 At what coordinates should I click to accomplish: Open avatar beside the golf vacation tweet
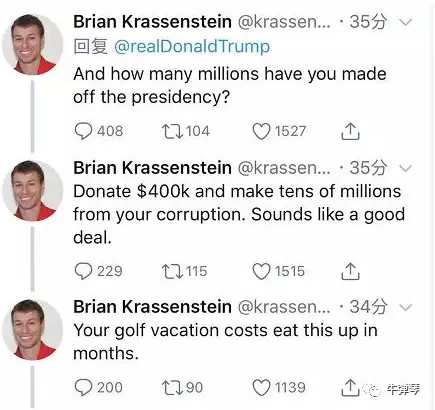pyautogui.click(x=32, y=330)
